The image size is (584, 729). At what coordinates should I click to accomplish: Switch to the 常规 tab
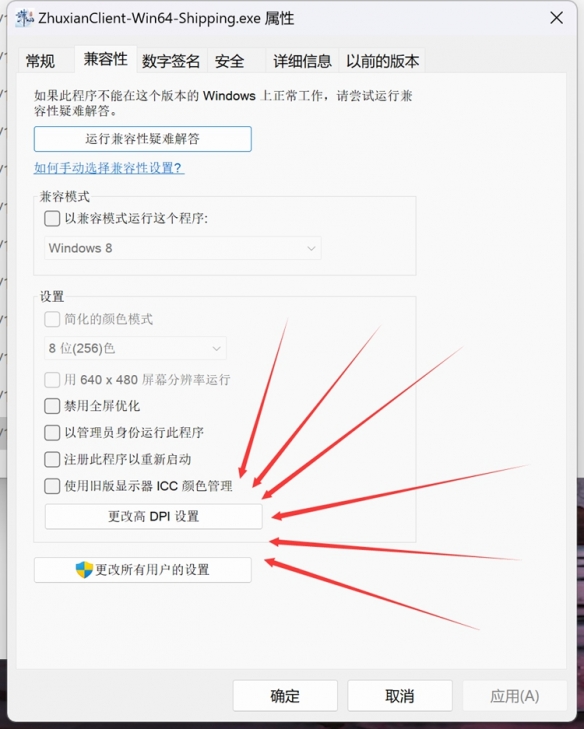[40, 61]
